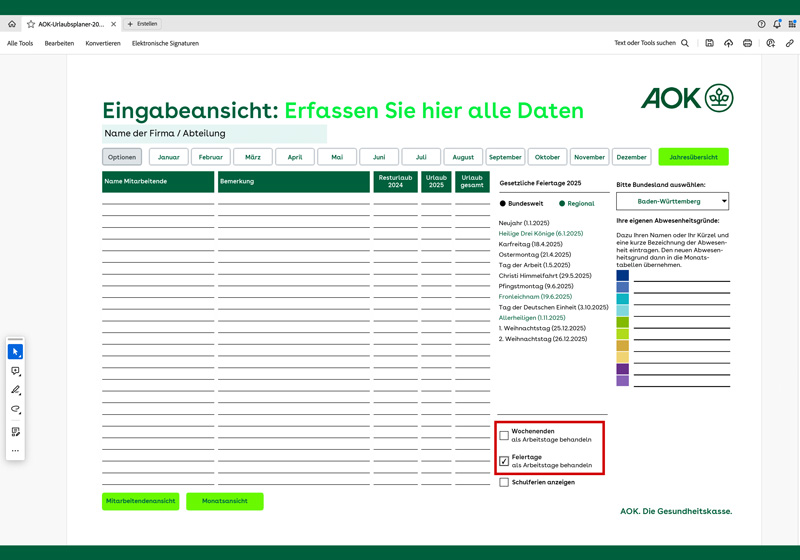800x560 pixels.
Task: Click the dark turquoise absence color swatch
Action: [x=622, y=299]
